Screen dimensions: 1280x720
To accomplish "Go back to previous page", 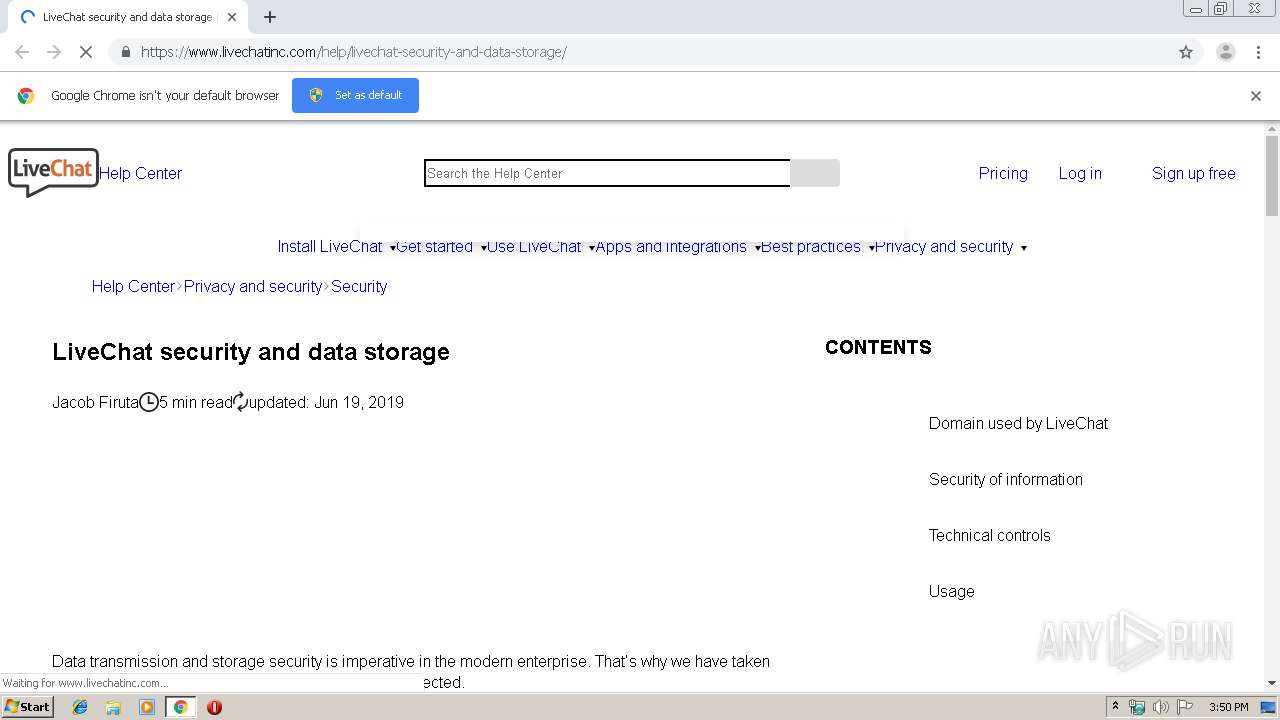I will point(22,52).
